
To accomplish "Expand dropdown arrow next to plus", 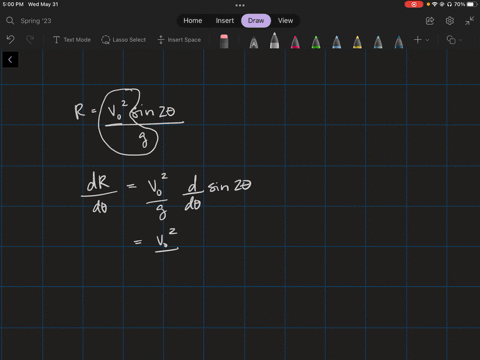I will click(427, 40).
